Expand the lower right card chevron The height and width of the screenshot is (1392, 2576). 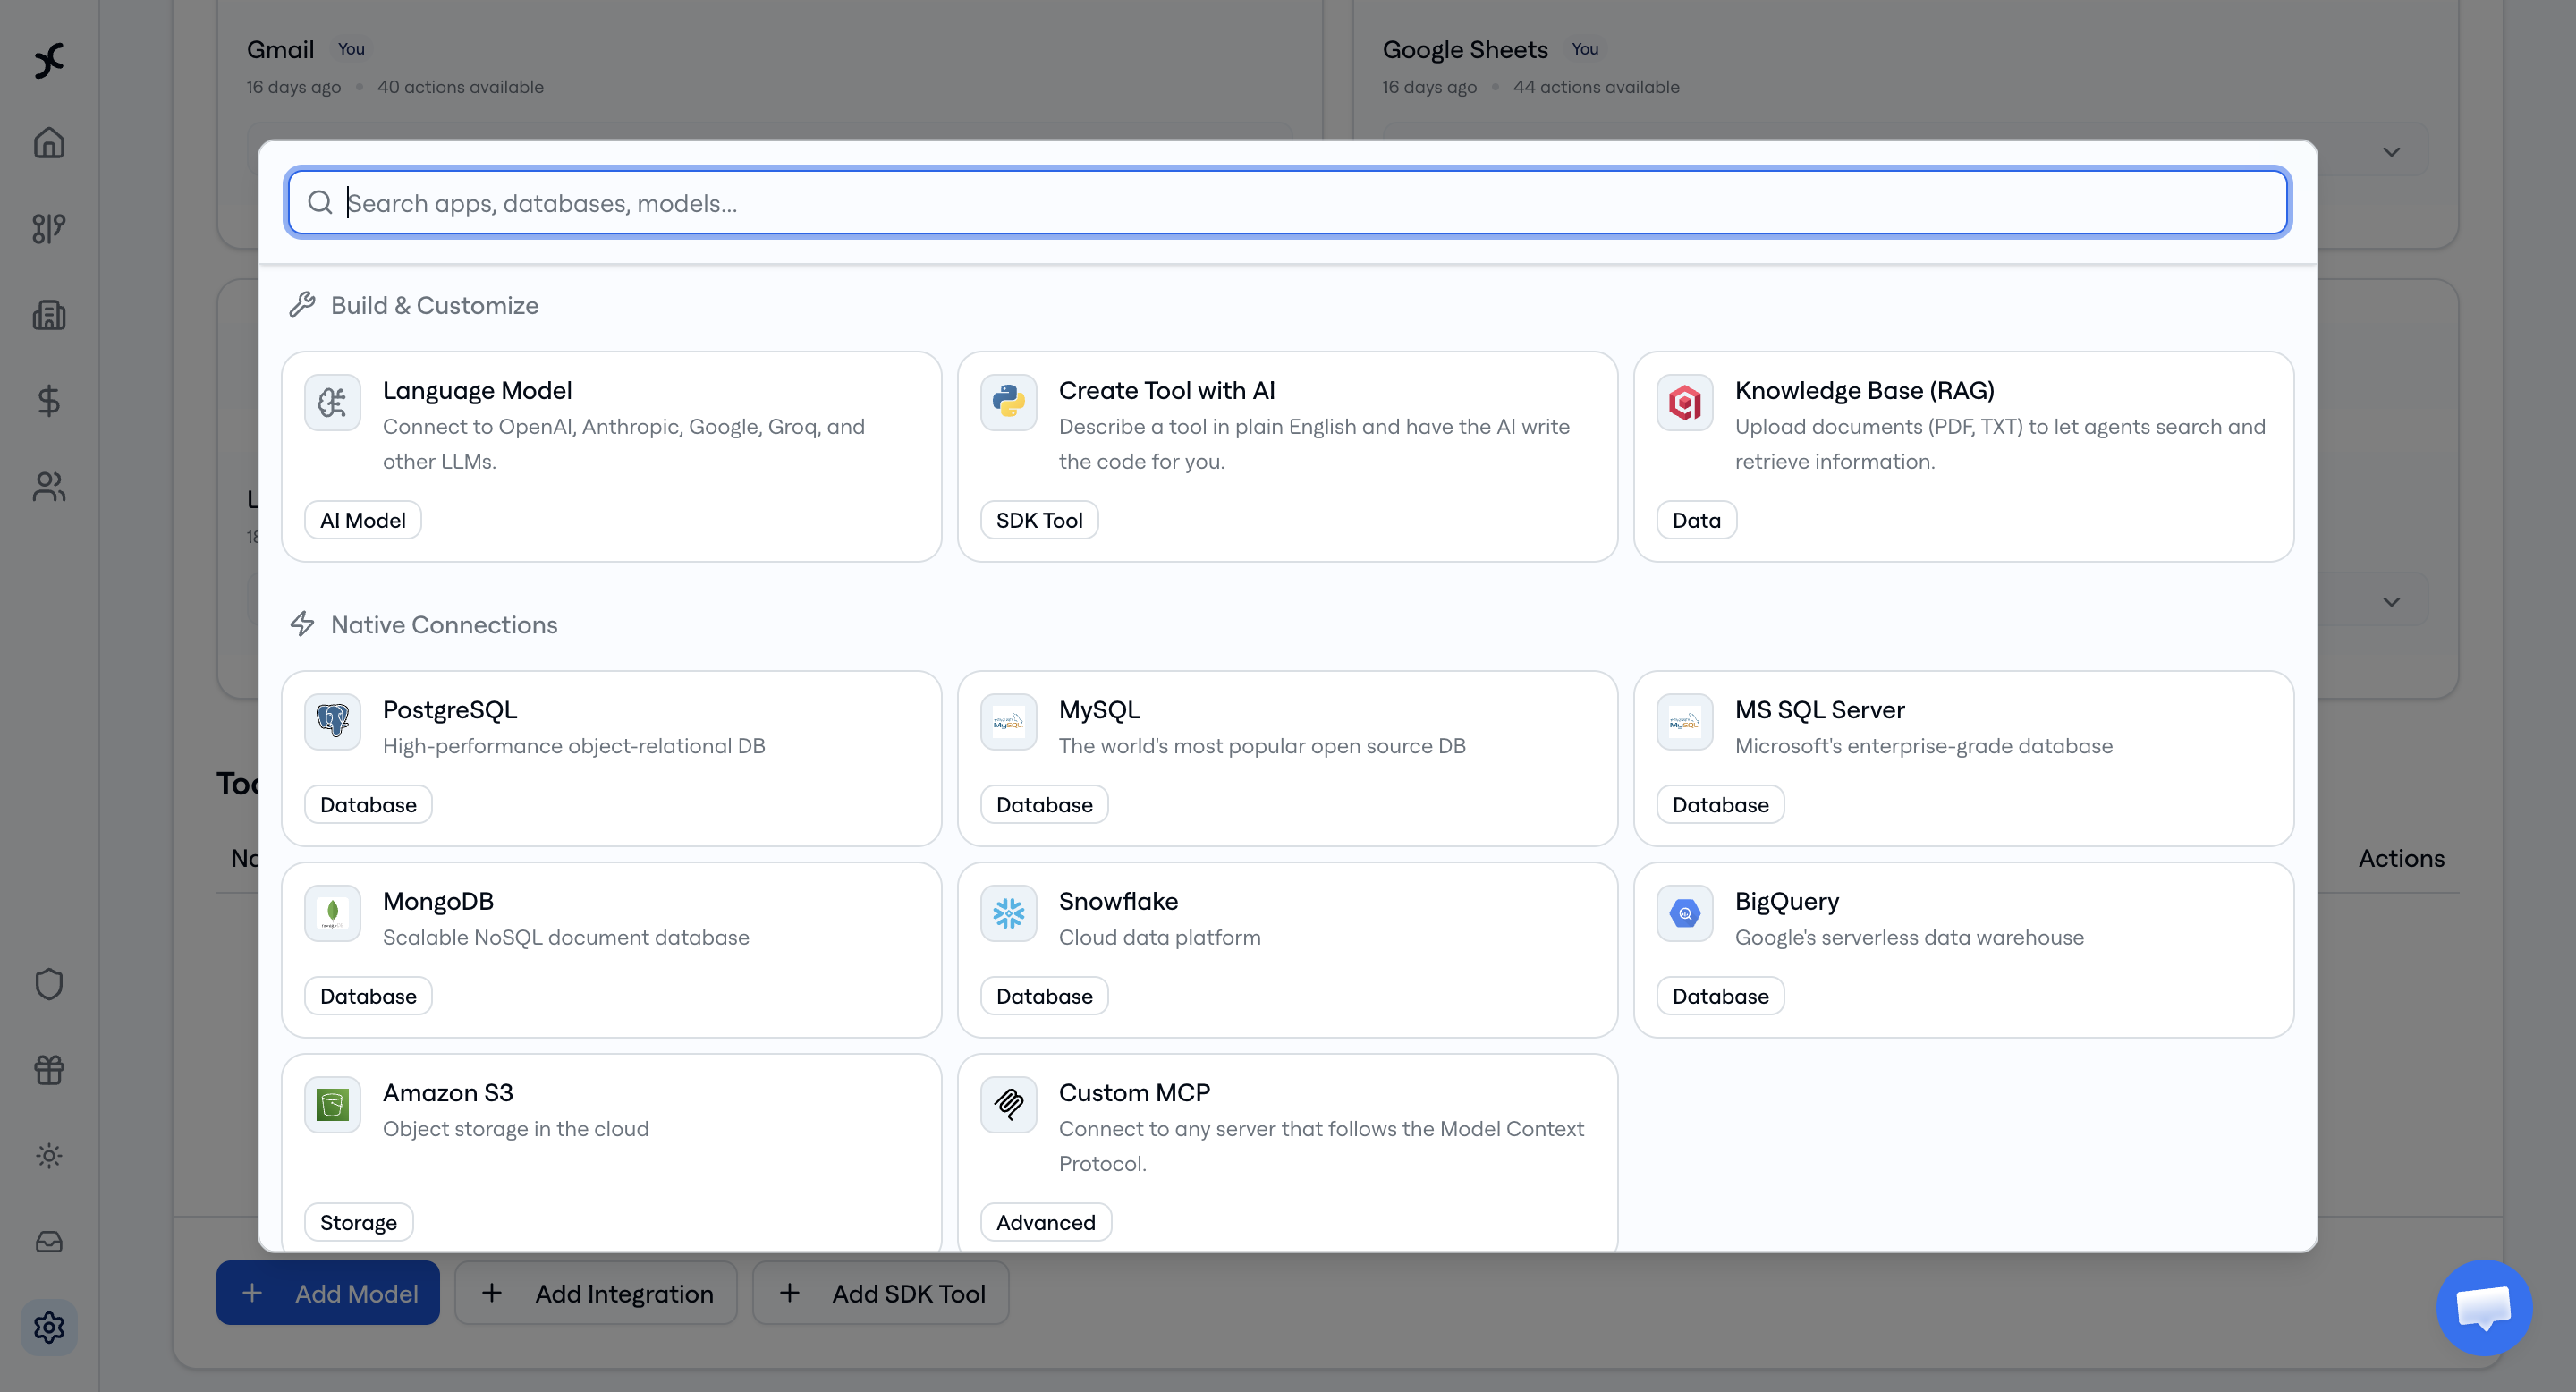click(x=2391, y=602)
